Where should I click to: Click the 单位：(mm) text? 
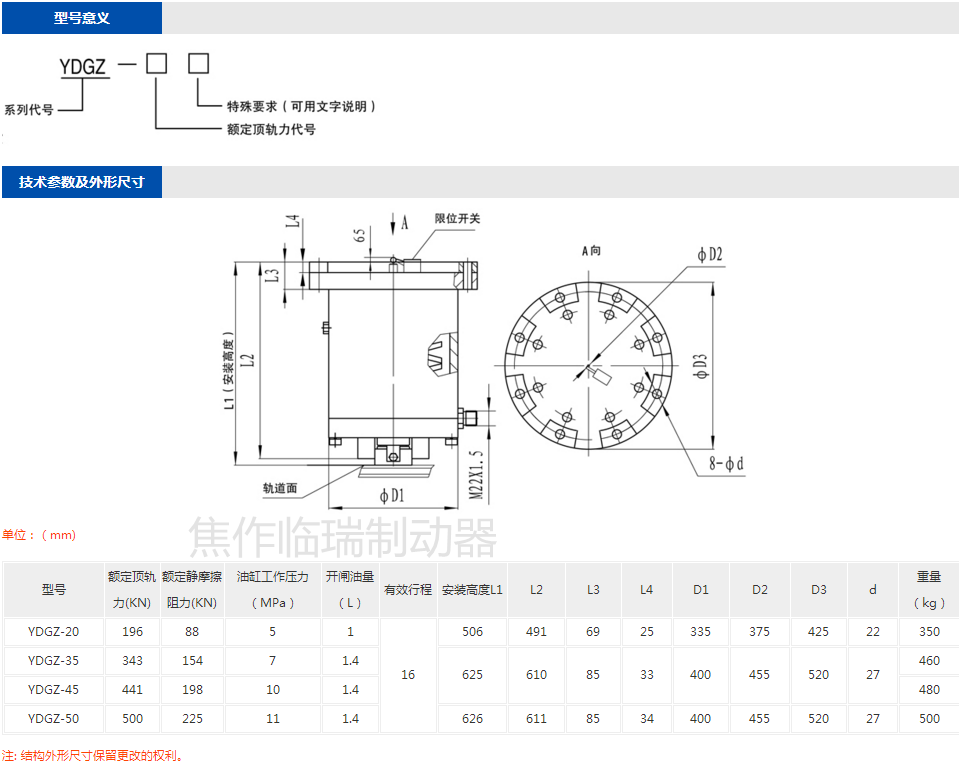tap(38, 534)
